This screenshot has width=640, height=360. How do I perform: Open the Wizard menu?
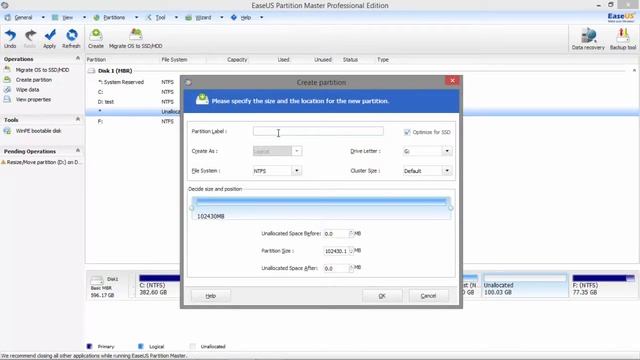[203, 18]
